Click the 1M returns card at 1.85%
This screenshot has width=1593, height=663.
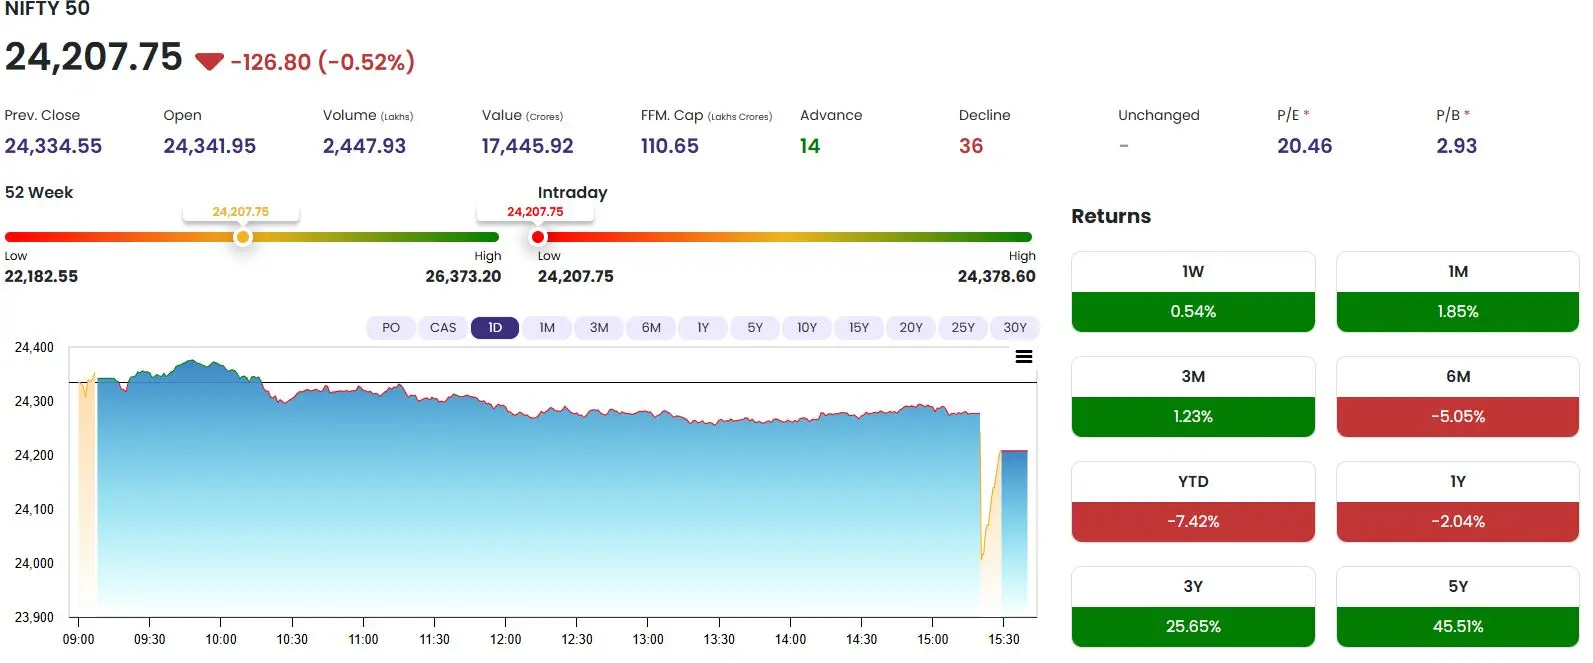point(1458,292)
